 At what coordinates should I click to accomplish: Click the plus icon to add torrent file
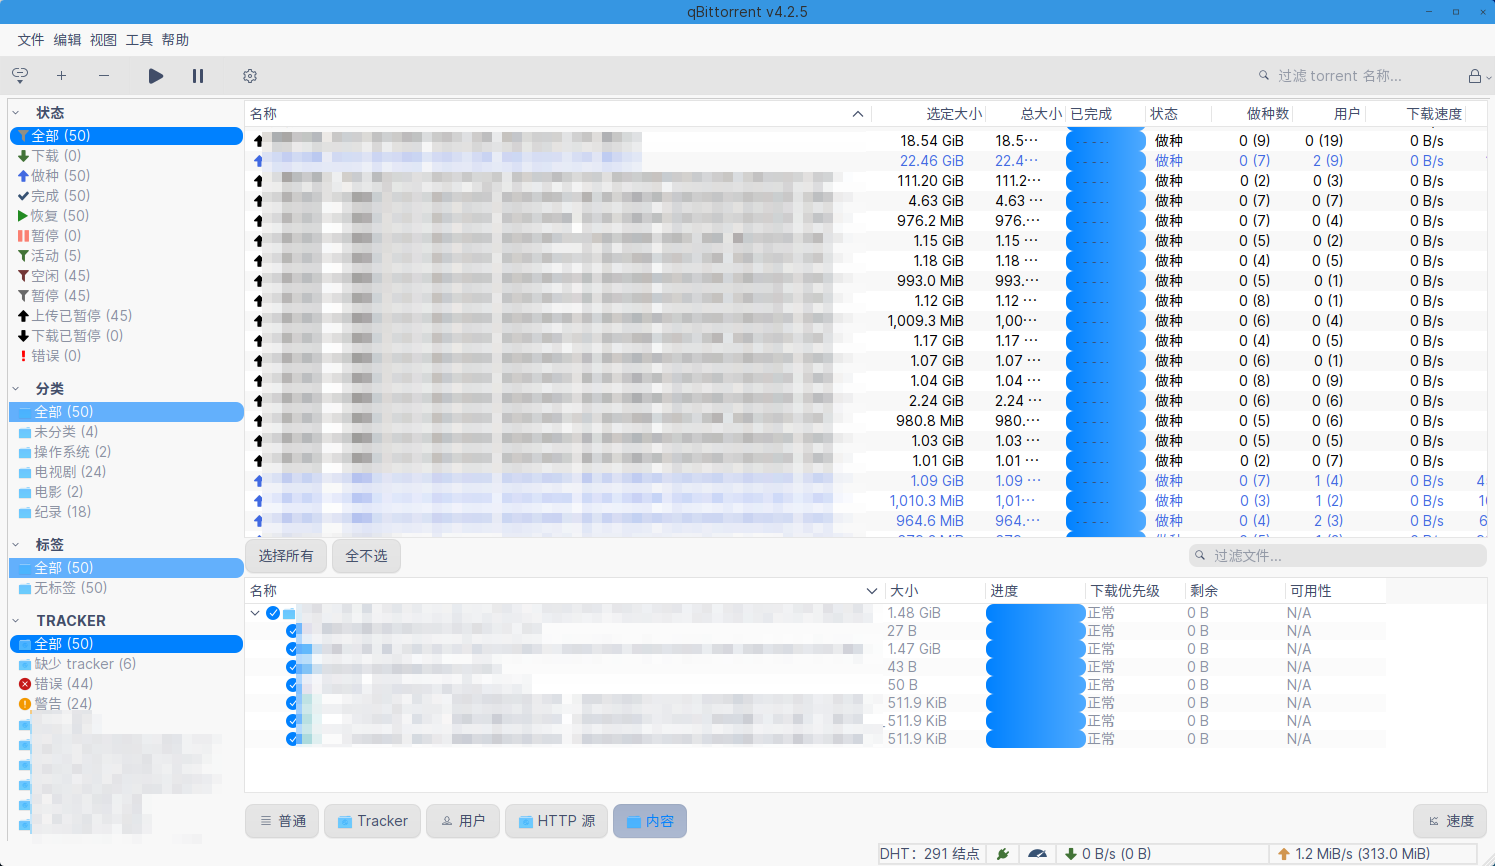[61, 76]
